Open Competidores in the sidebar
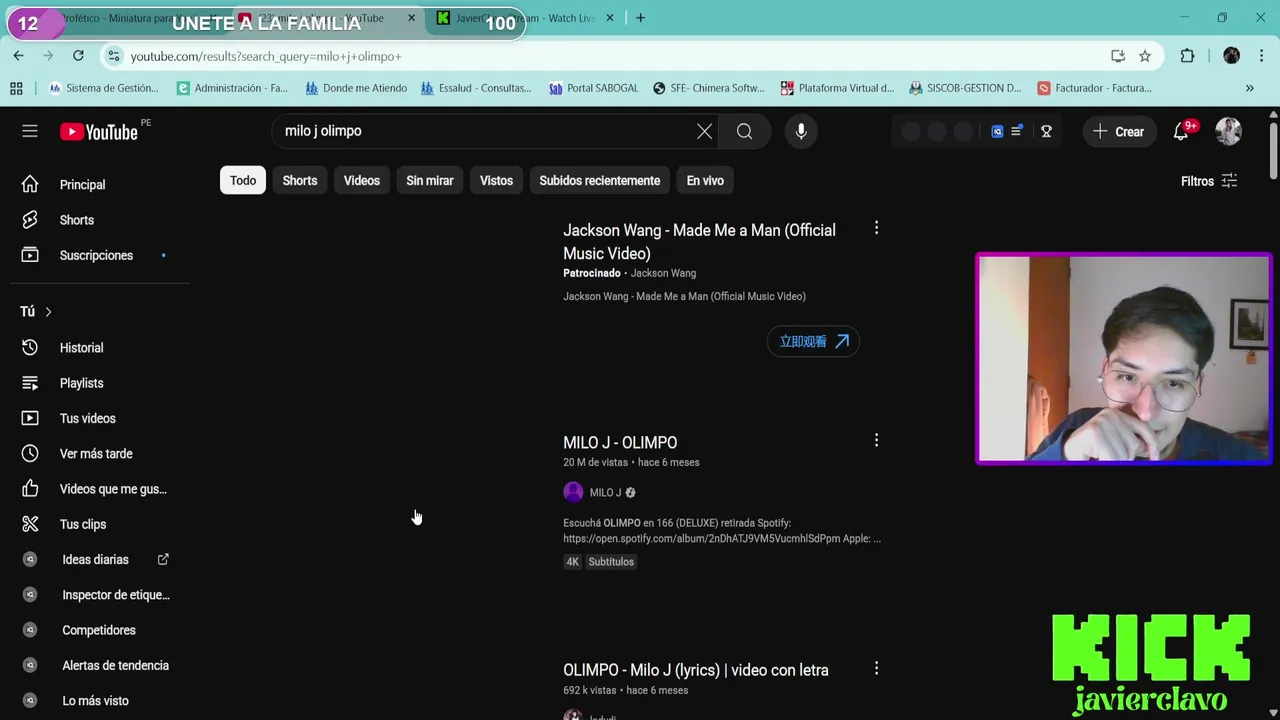Screen dimensions: 1280x720 pyautogui.click(x=100, y=630)
